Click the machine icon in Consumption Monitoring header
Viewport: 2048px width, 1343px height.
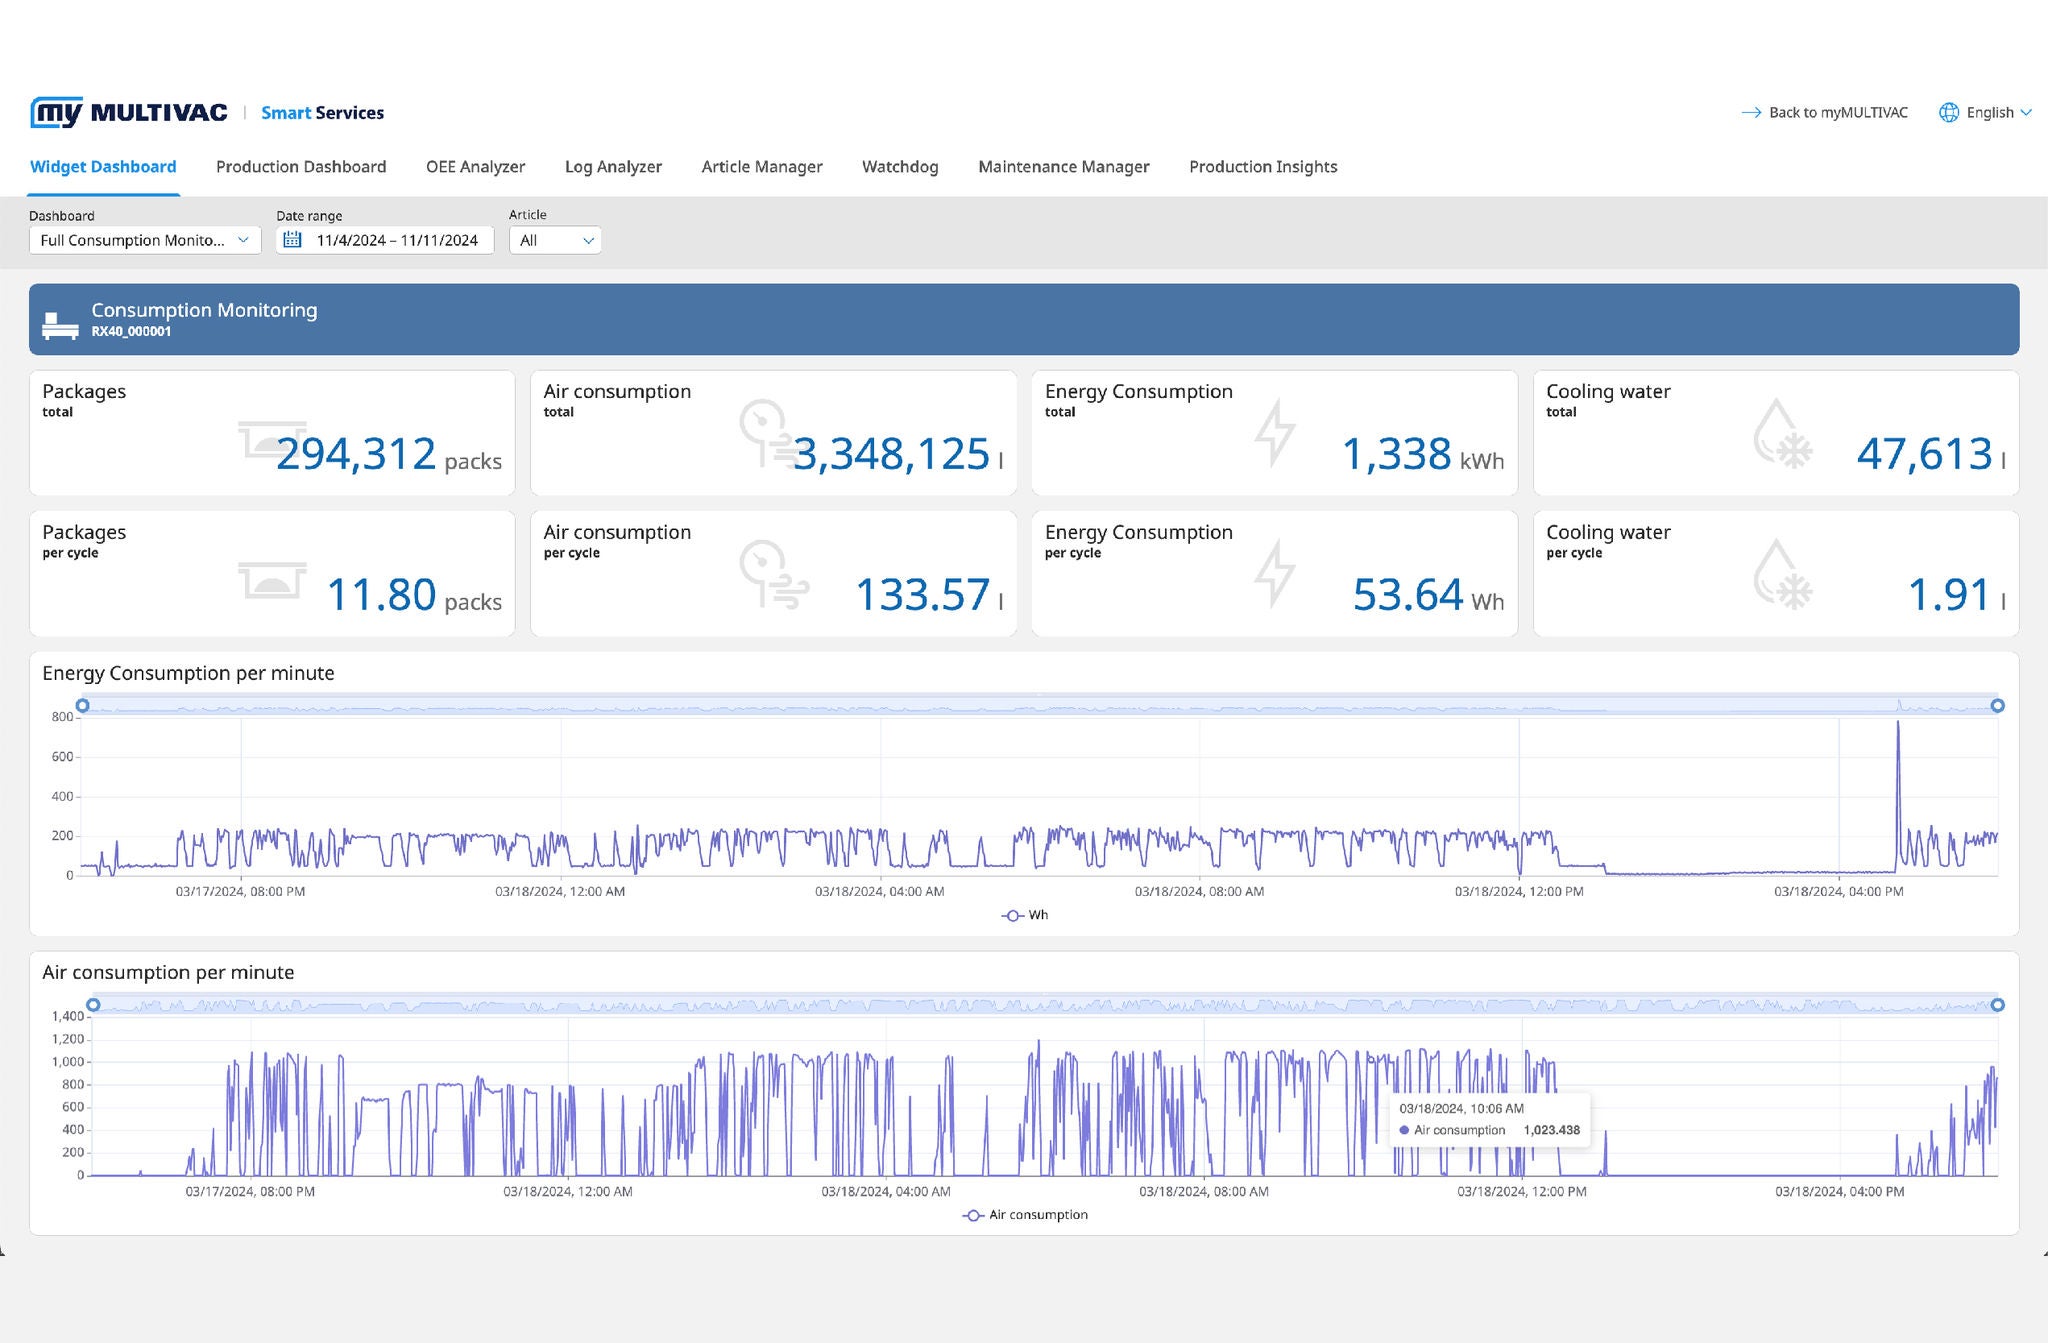pos(60,324)
